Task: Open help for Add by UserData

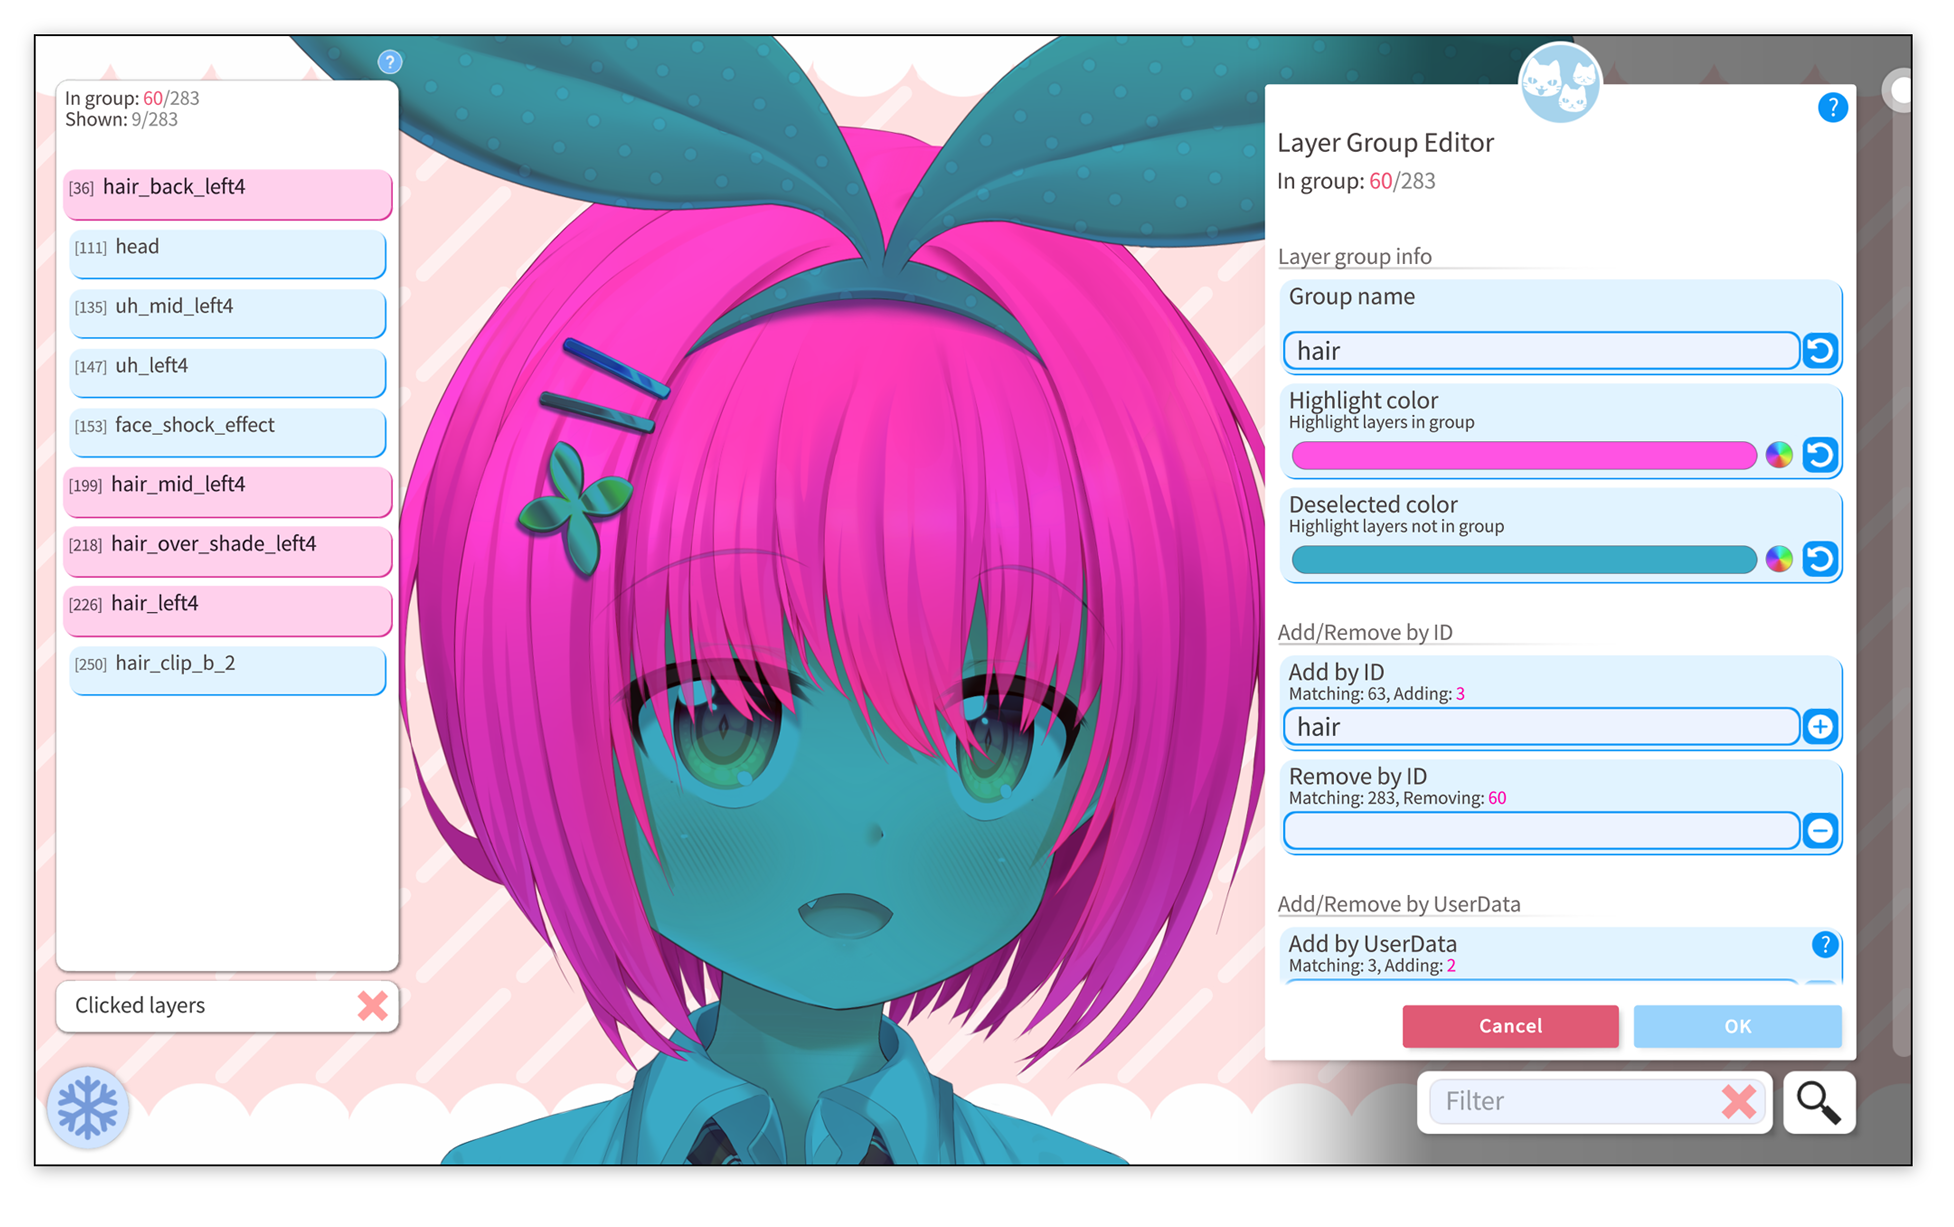Action: click(x=1824, y=945)
